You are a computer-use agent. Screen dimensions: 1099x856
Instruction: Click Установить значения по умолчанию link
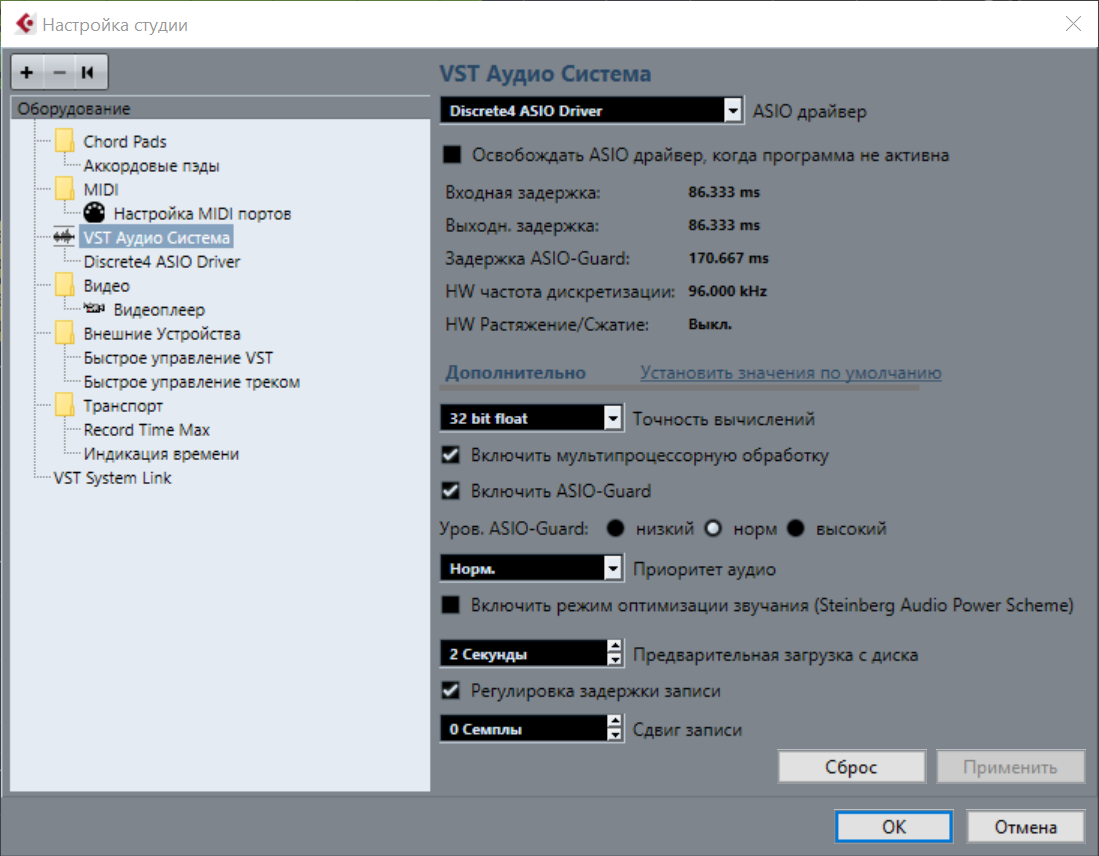pyautogui.click(x=791, y=373)
